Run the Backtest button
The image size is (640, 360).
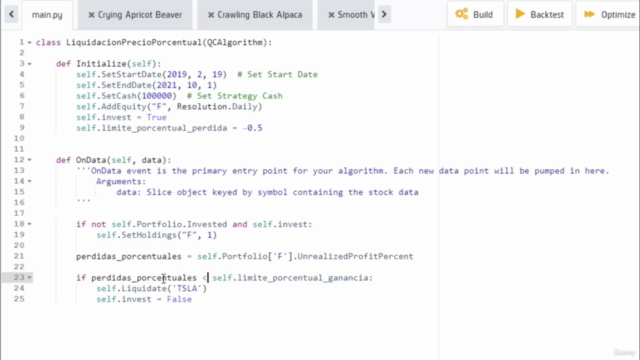tap(540, 14)
